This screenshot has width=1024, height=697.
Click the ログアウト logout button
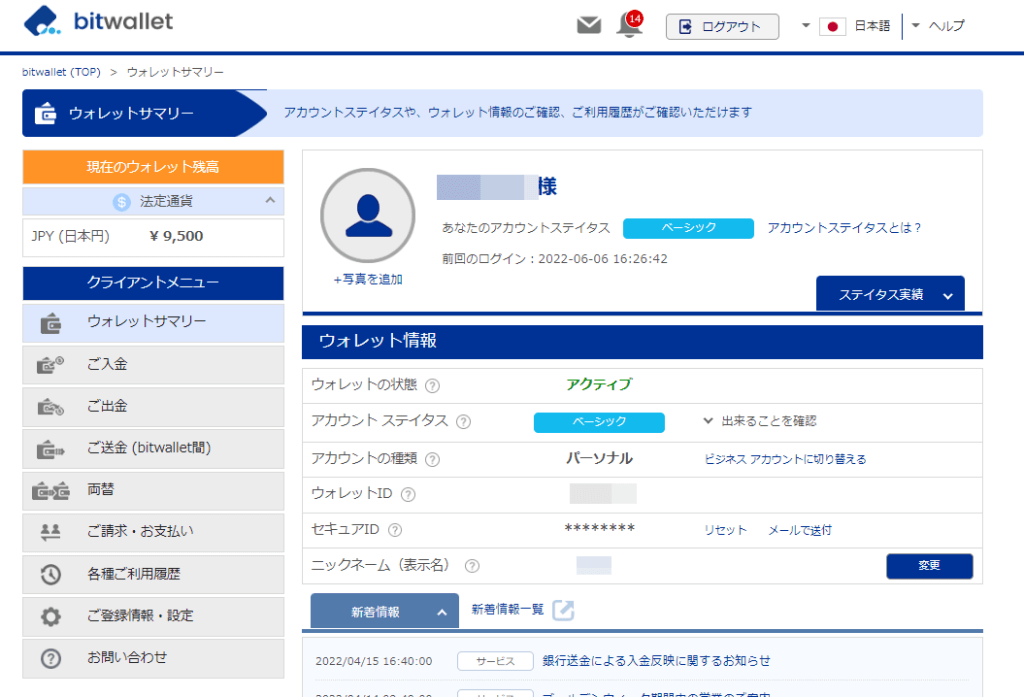(x=722, y=27)
